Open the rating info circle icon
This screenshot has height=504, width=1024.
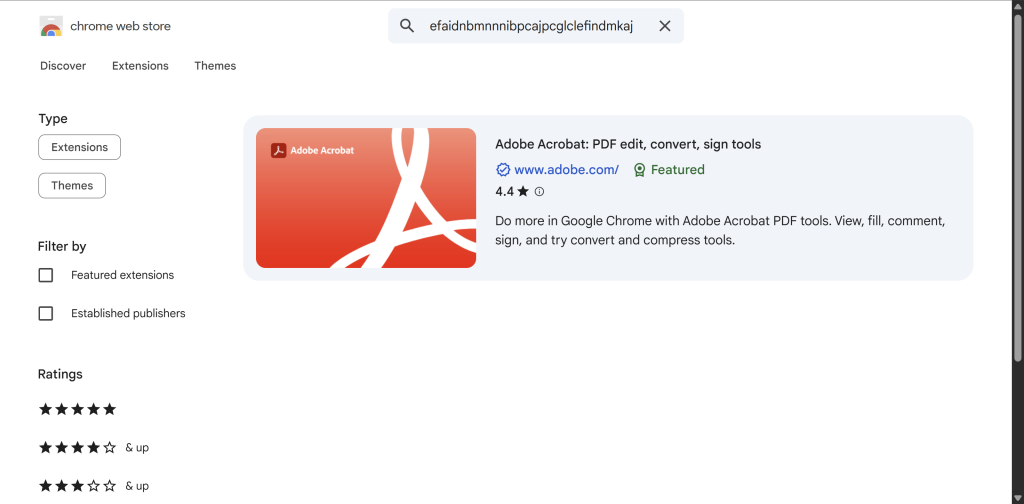(x=539, y=191)
